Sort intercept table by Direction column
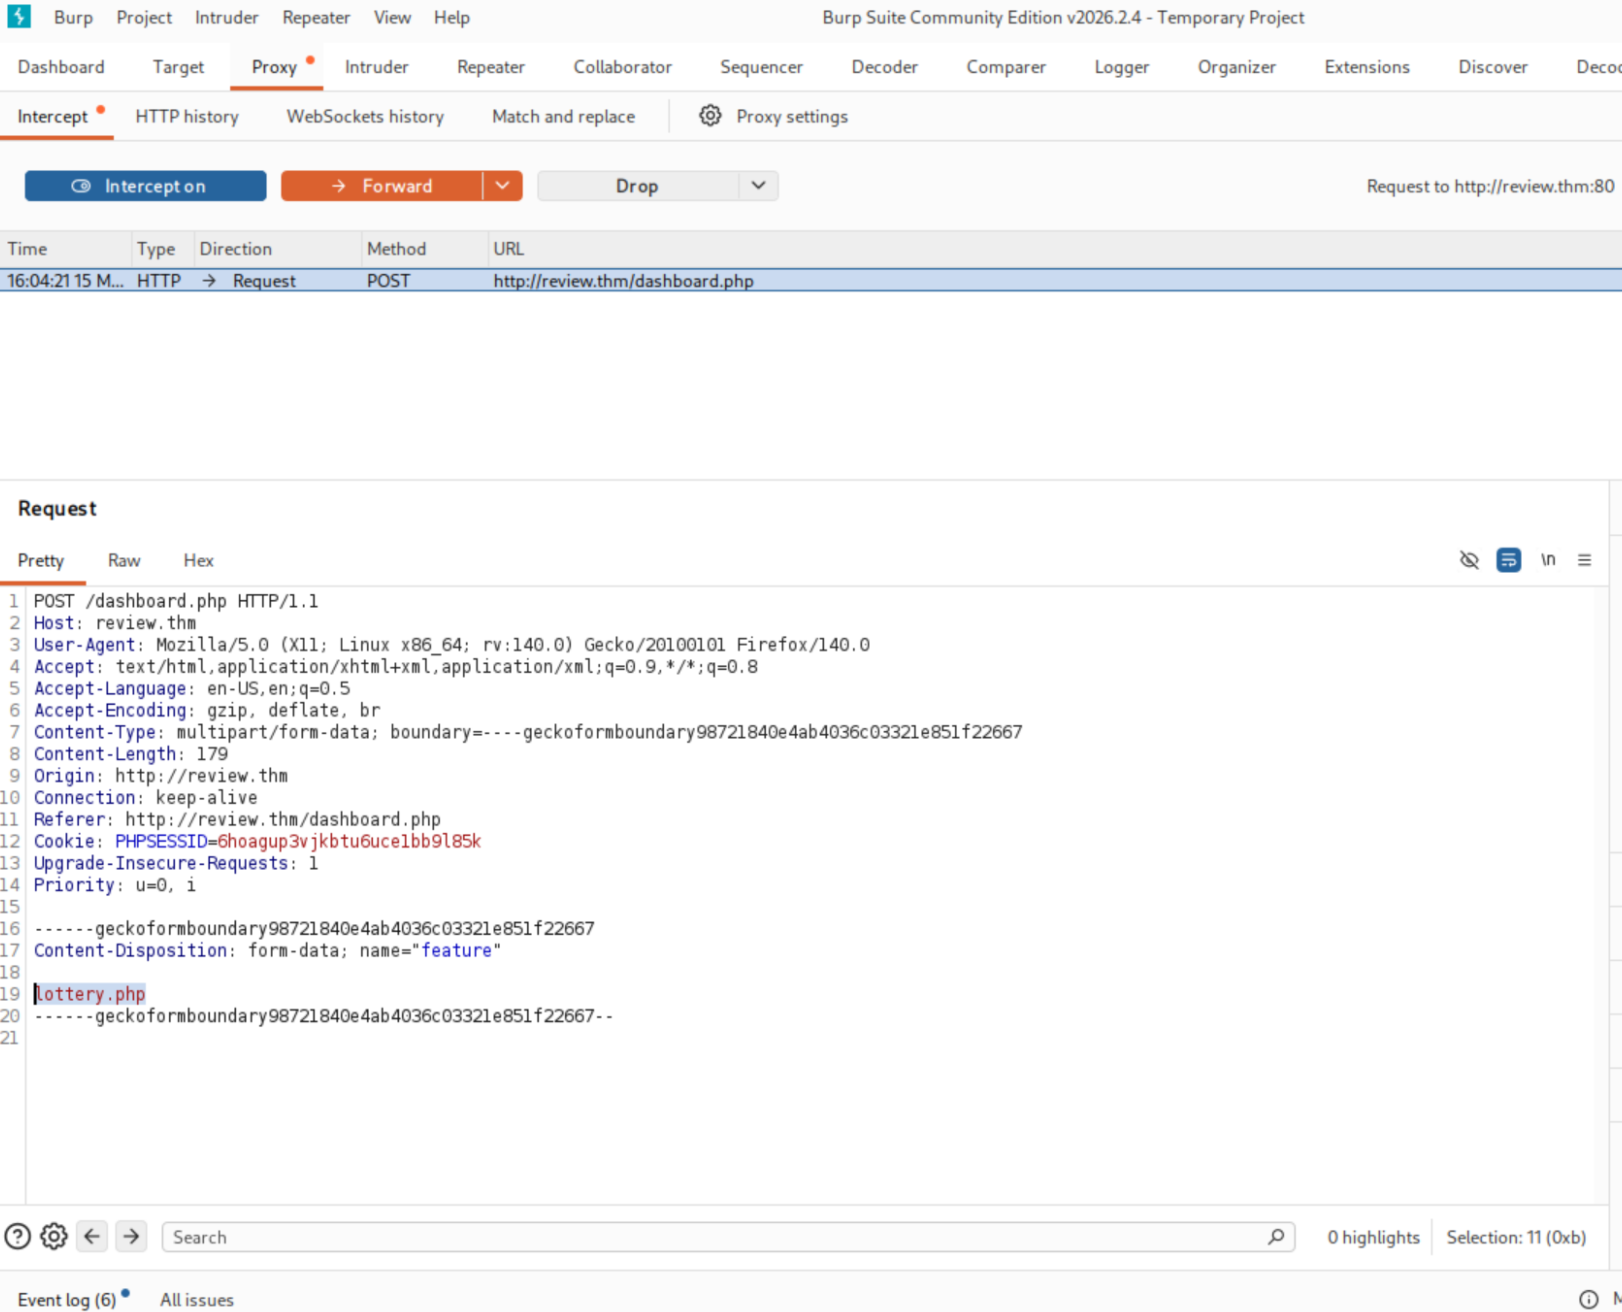Image resolution: width=1622 pixels, height=1312 pixels. click(x=277, y=249)
